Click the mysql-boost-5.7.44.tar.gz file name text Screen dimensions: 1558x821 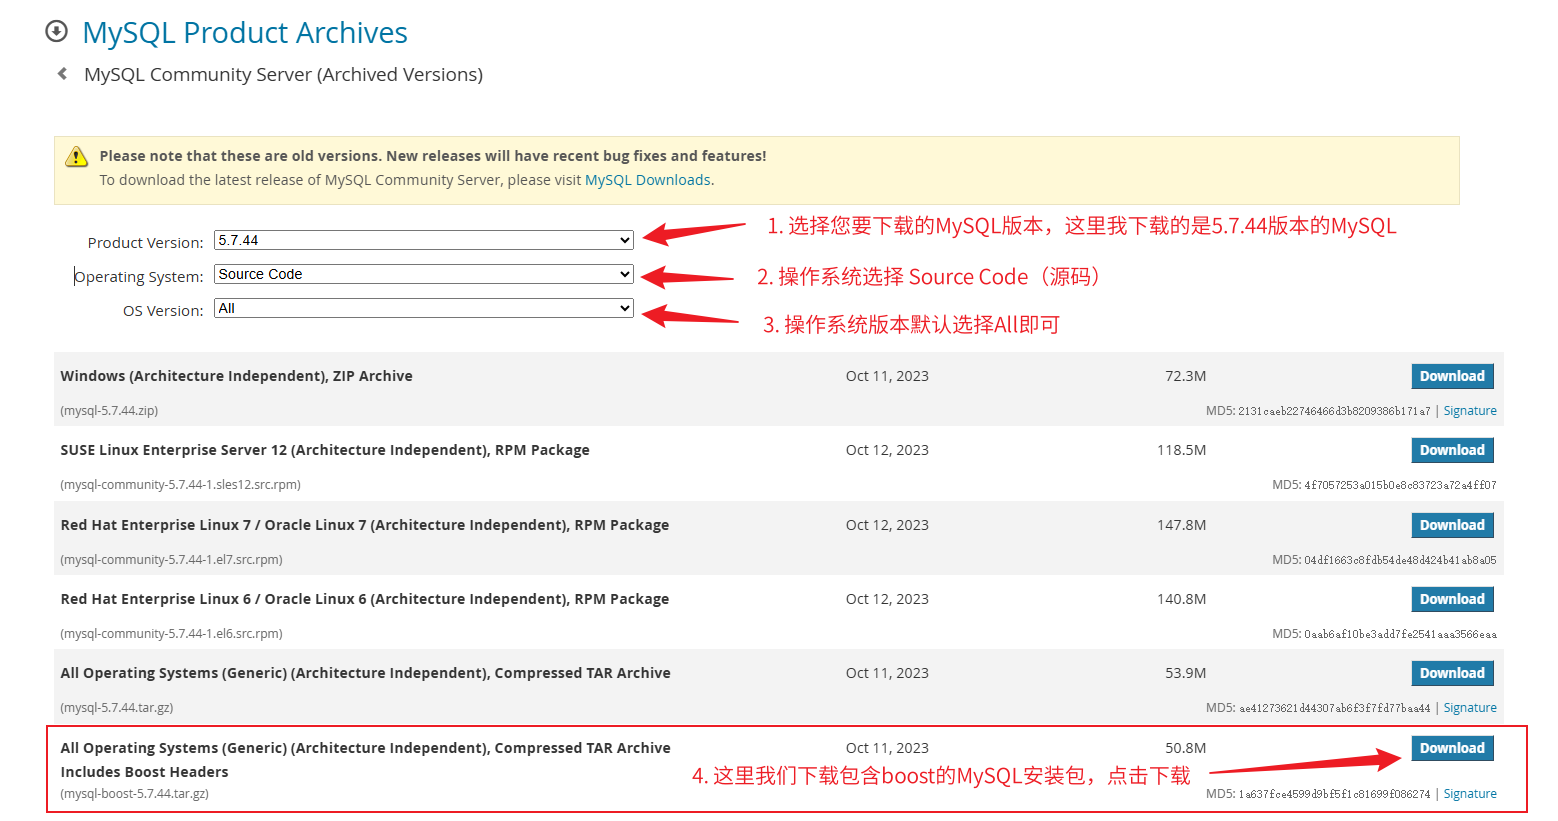coord(135,794)
